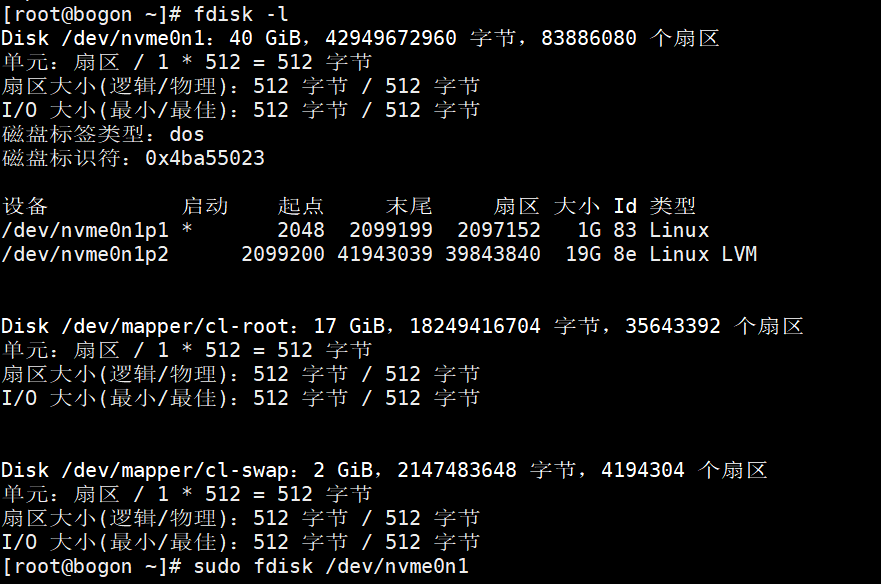The image size is (881, 584).
Task: Click the 末尾 column header
Action: (x=409, y=206)
